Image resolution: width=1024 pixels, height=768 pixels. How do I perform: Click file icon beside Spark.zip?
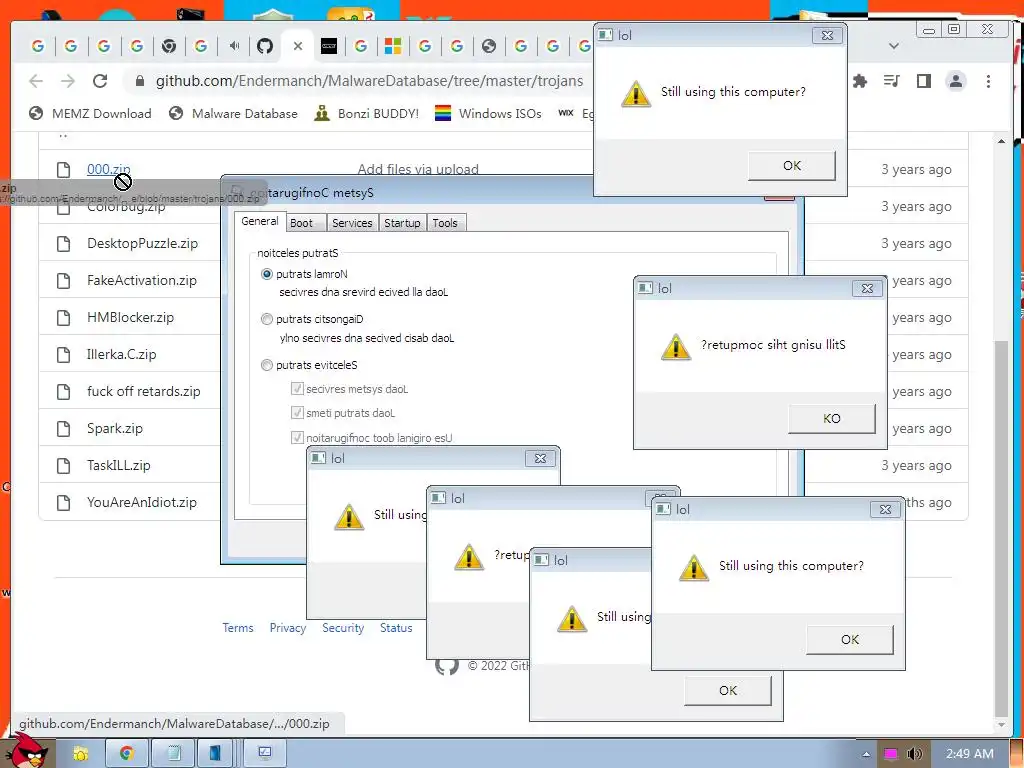pos(63,428)
